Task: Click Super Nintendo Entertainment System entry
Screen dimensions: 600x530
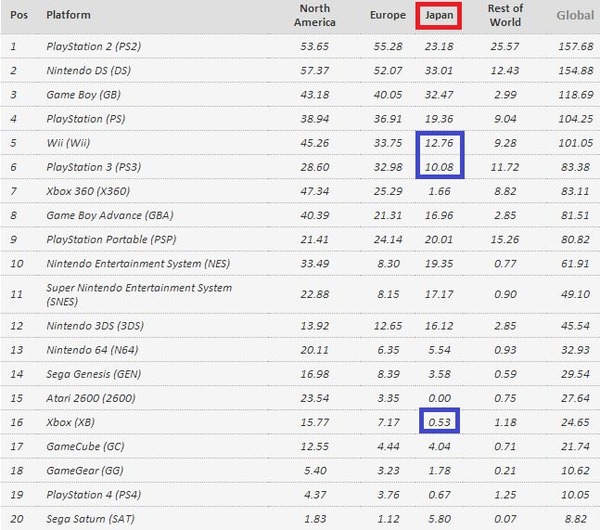Action: (139, 295)
